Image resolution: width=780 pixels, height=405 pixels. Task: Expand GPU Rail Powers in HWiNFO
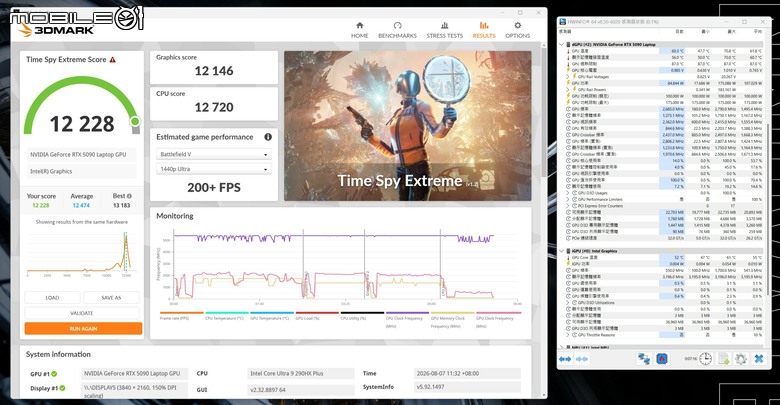point(568,90)
